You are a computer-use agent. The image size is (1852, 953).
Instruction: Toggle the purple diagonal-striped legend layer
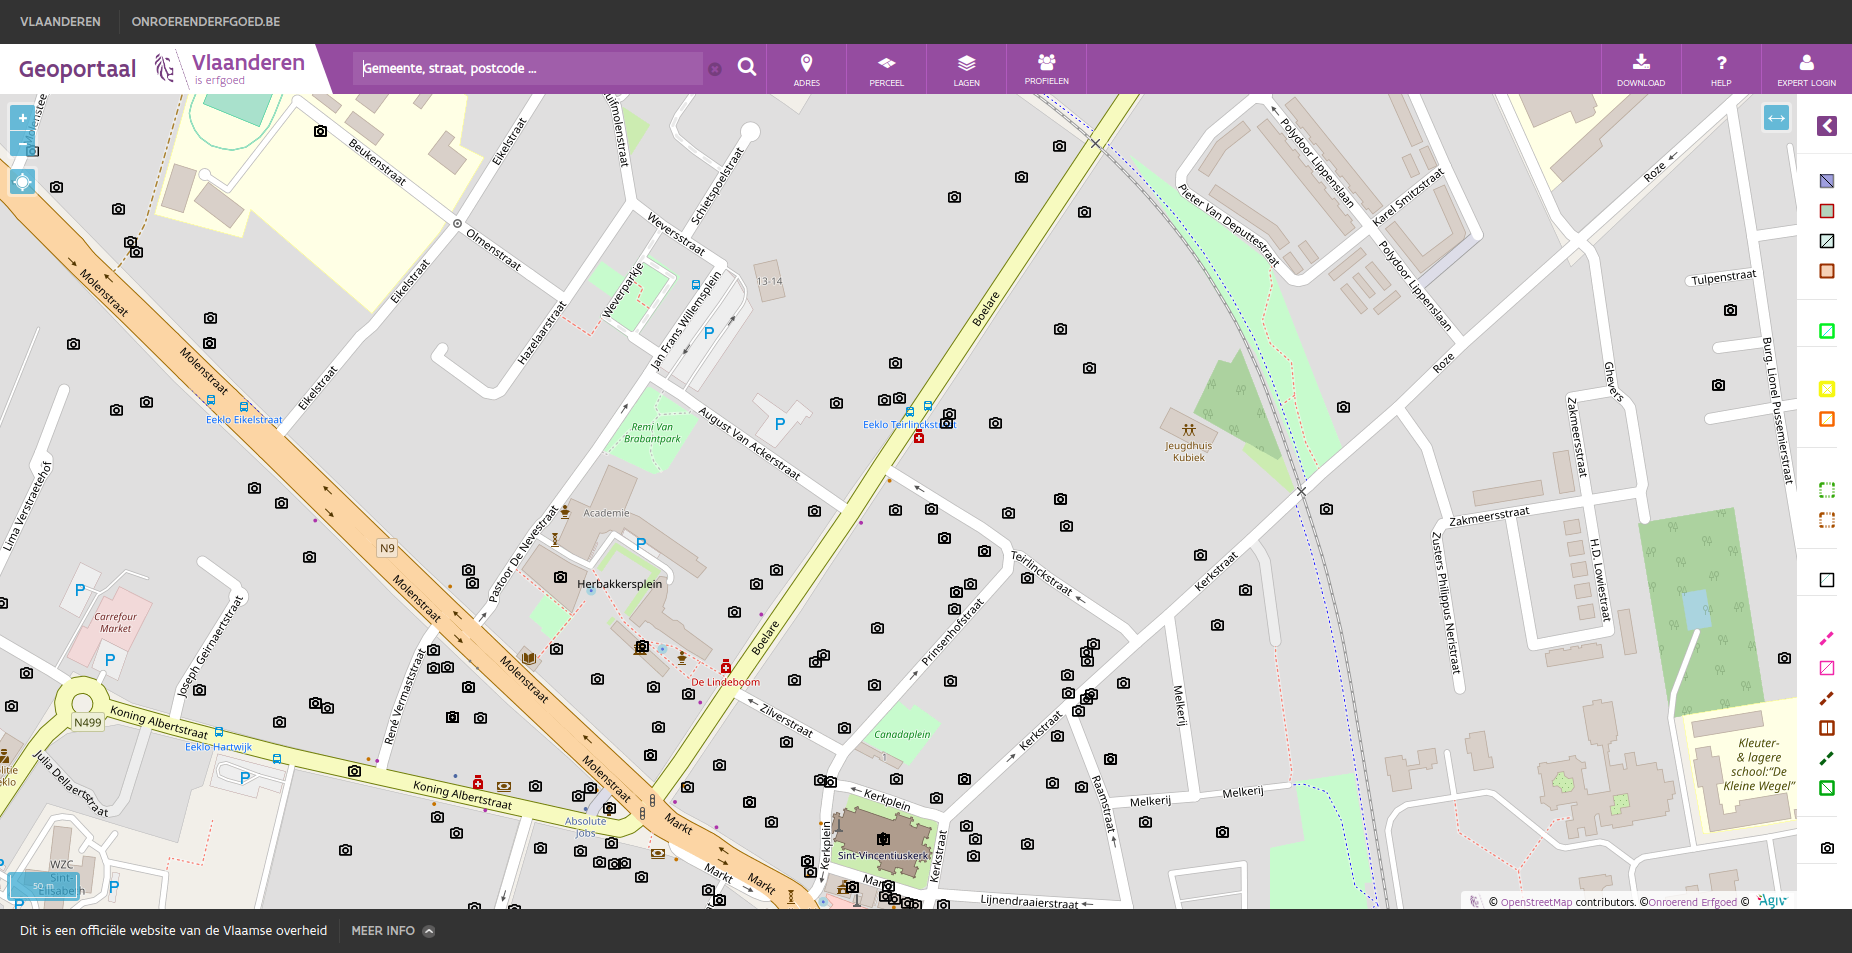(1827, 181)
